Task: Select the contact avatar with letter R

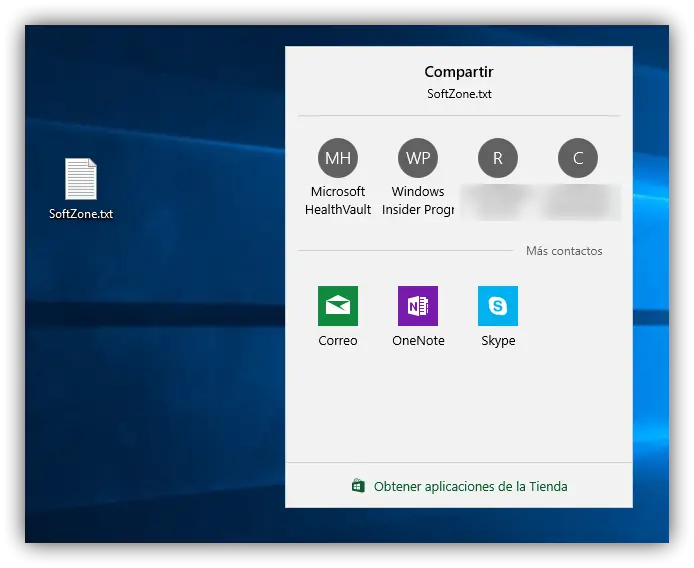Action: 498,158
